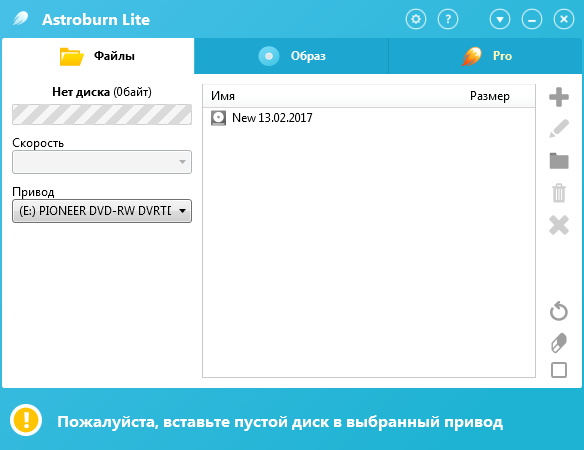Switch to the Файлы tab

pos(98,56)
